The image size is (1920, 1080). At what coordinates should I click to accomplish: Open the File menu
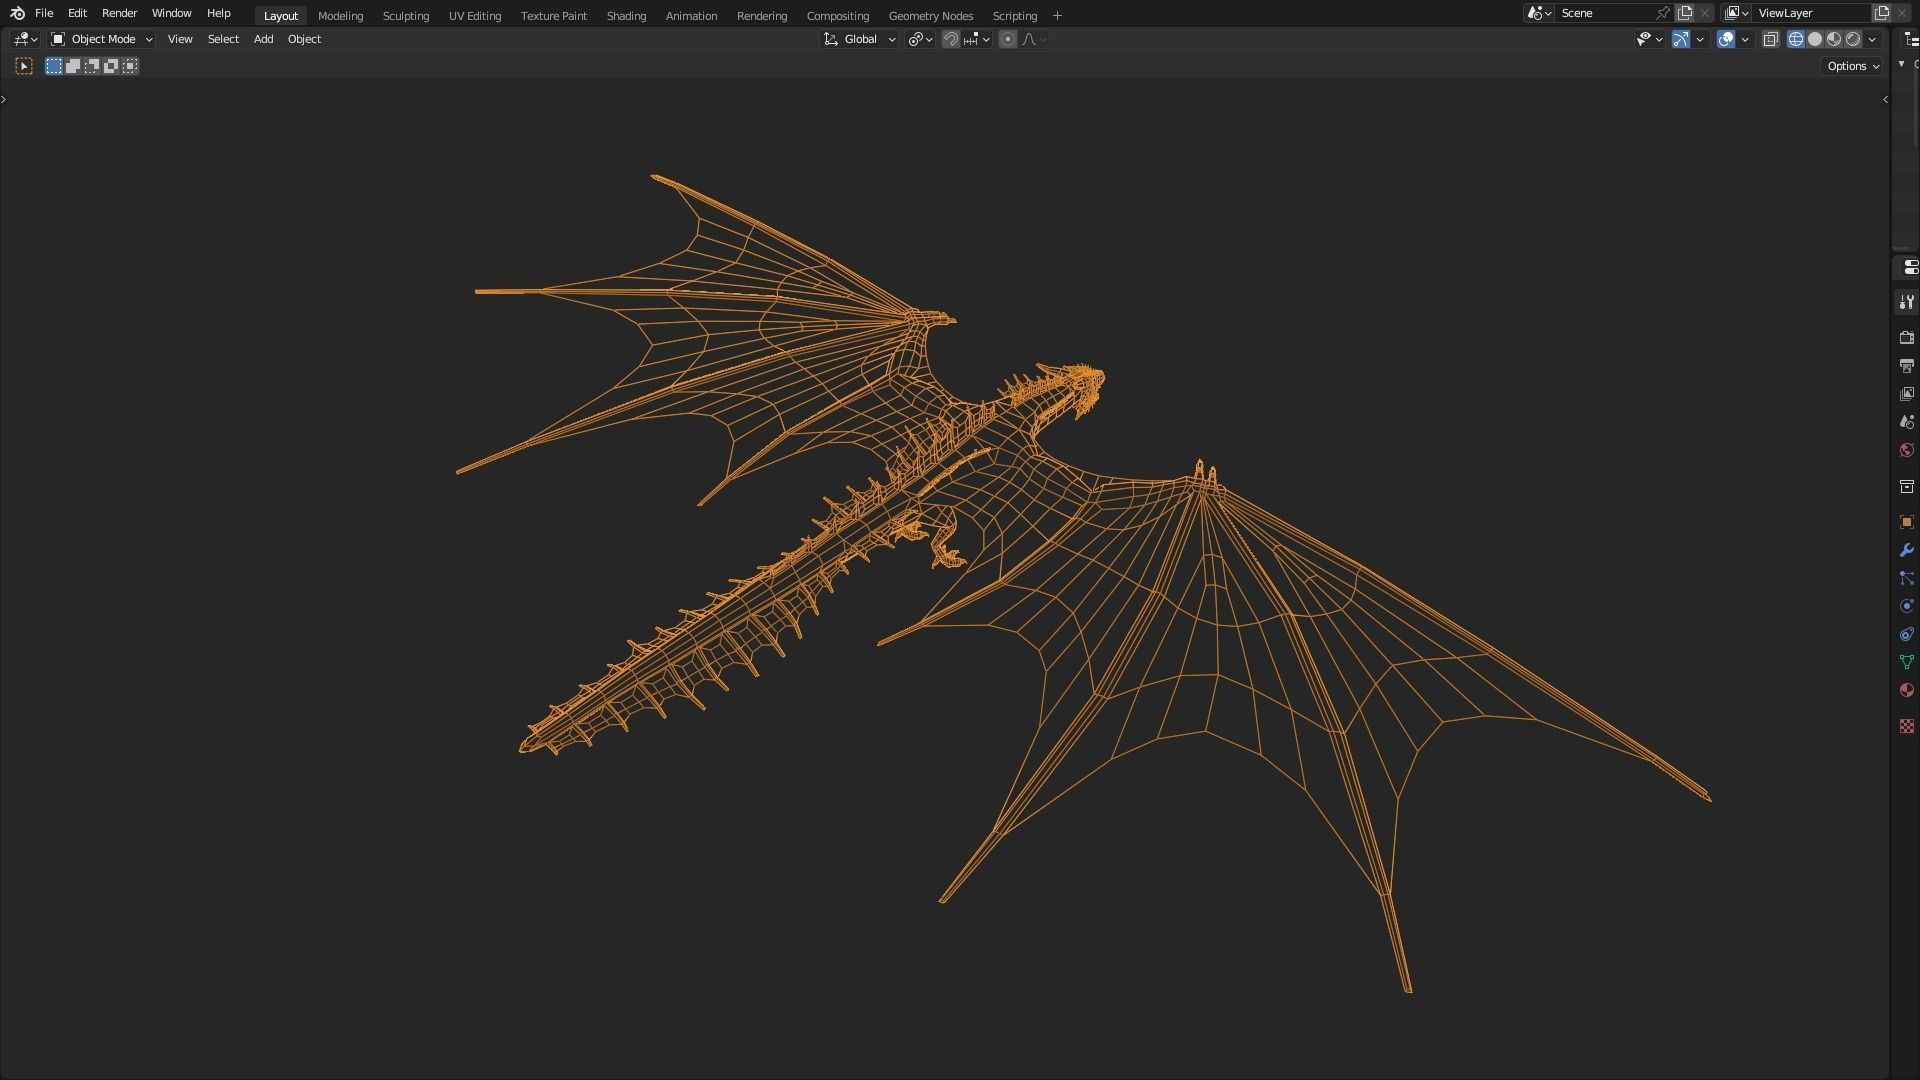click(x=44, y=13)
